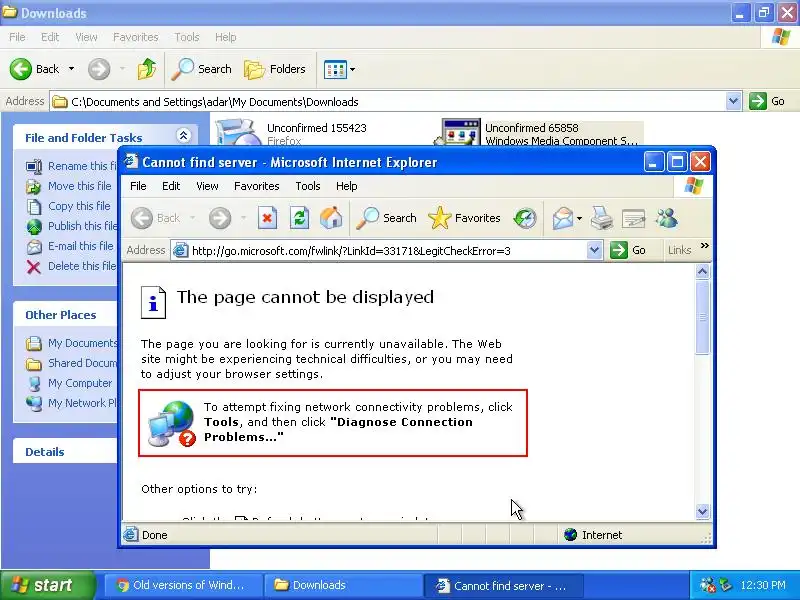Click Go next to Internet Explorer address bar

click(x=628, y=250)
